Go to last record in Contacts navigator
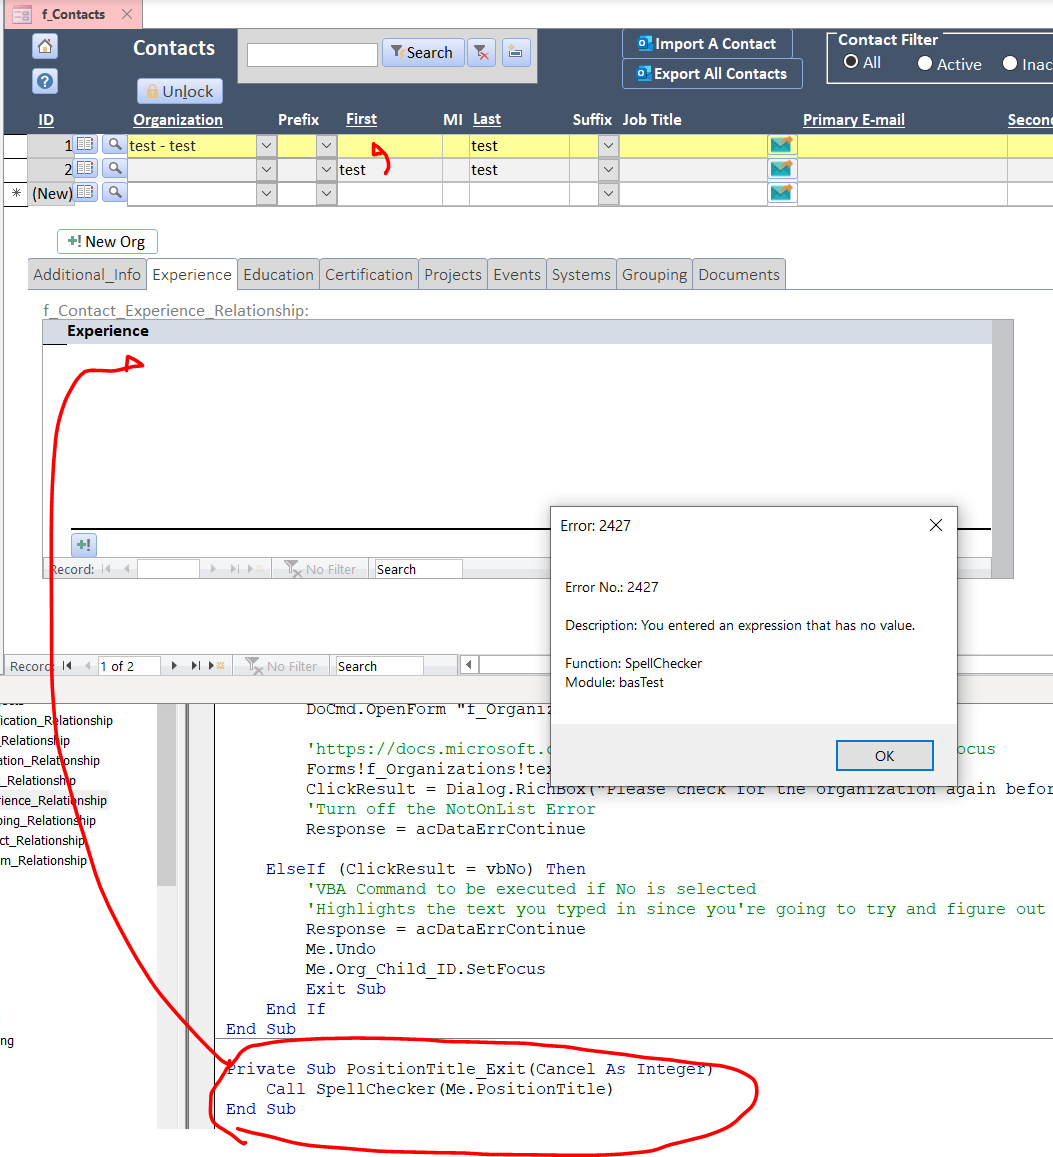 (x=195, y=666)
